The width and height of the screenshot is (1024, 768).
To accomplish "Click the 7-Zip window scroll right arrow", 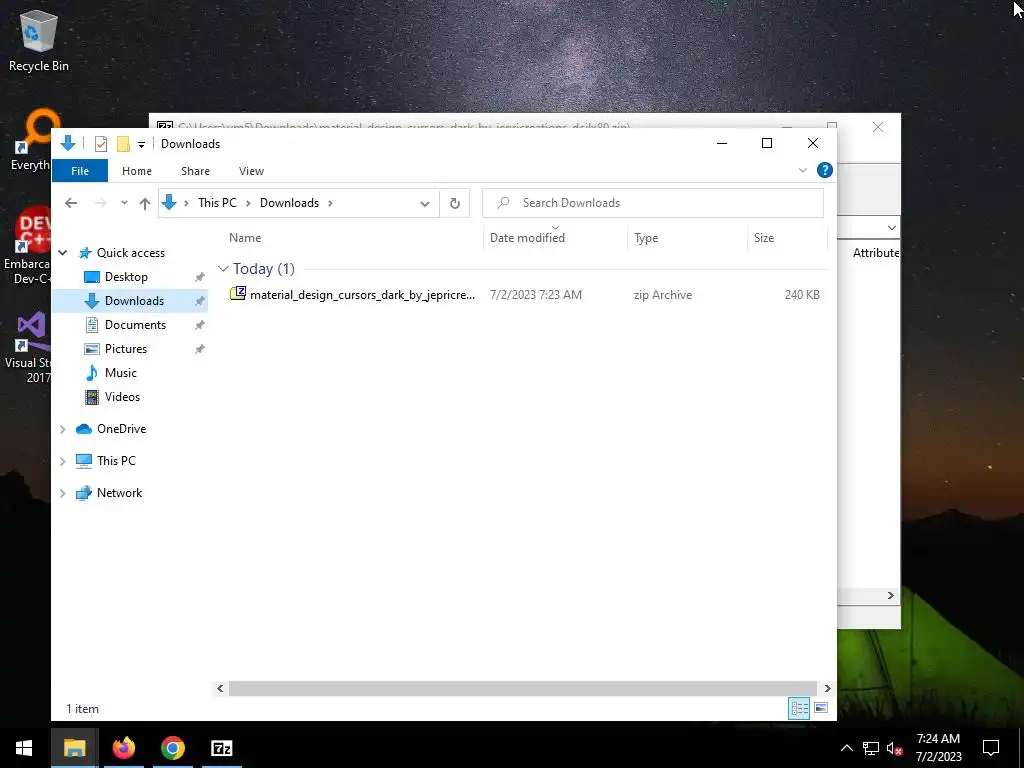I will click(891, 596).
